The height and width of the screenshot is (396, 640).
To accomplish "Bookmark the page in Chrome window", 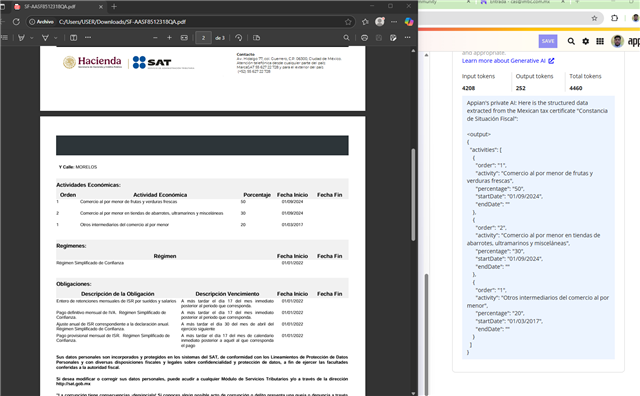I will click(594, 18).
